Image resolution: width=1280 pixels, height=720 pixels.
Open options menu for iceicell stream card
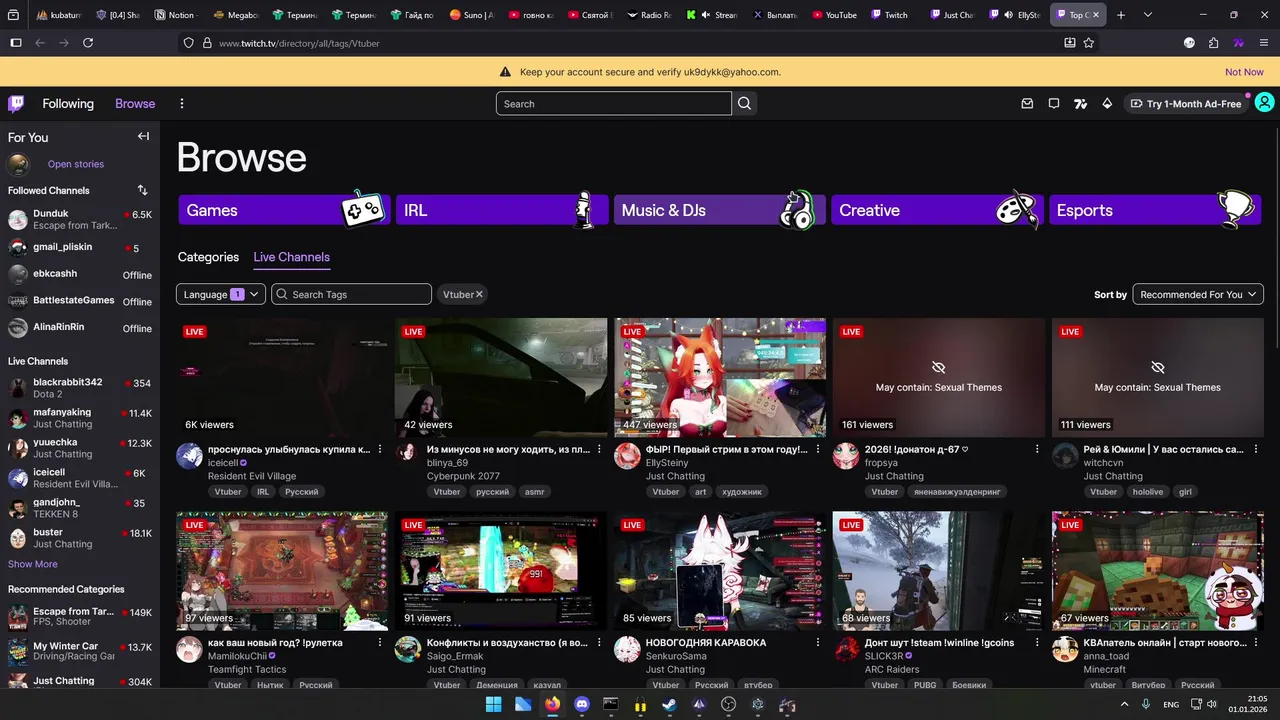tap(380, 449)
